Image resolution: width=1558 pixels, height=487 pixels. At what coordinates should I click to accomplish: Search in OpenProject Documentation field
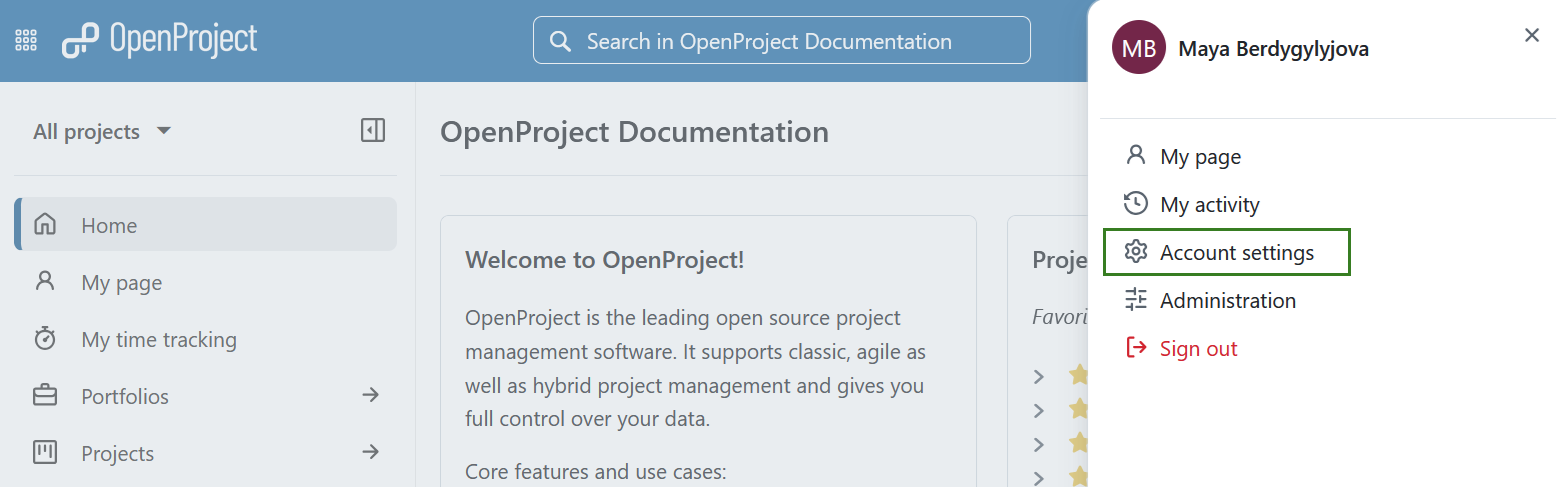tap(782, 40)
